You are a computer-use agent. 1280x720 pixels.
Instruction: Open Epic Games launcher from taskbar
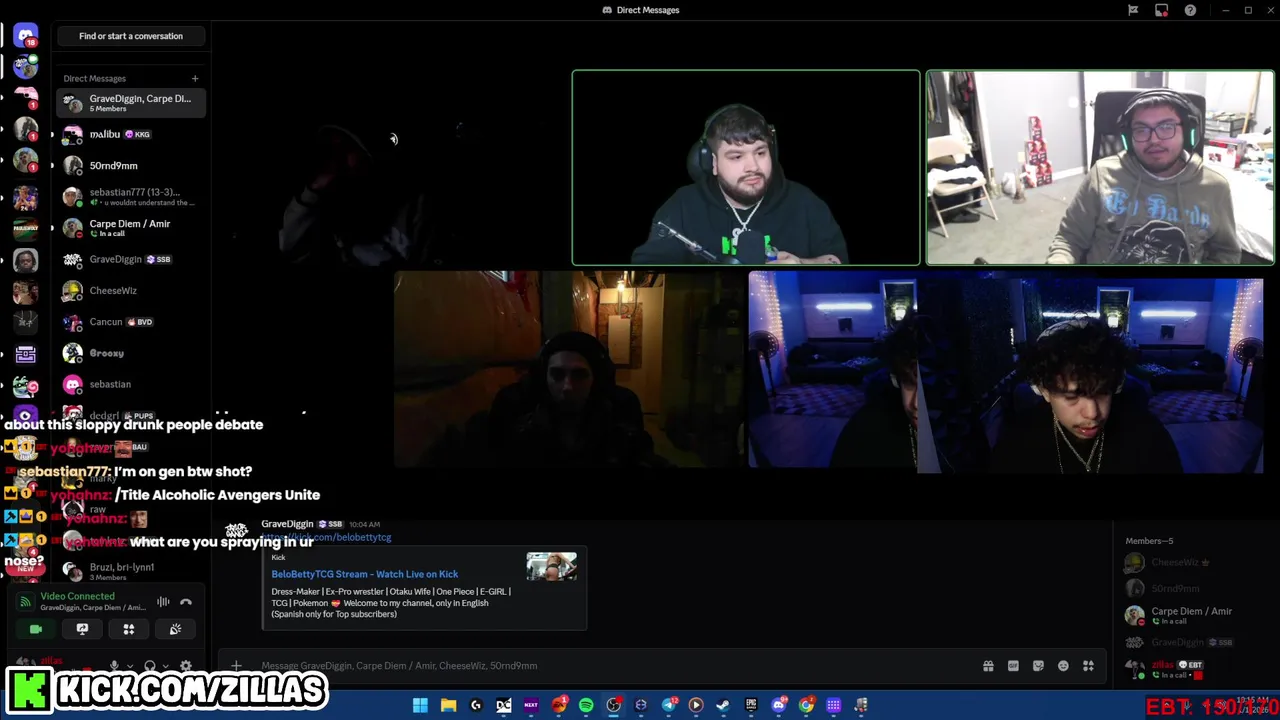click(751, 705)
